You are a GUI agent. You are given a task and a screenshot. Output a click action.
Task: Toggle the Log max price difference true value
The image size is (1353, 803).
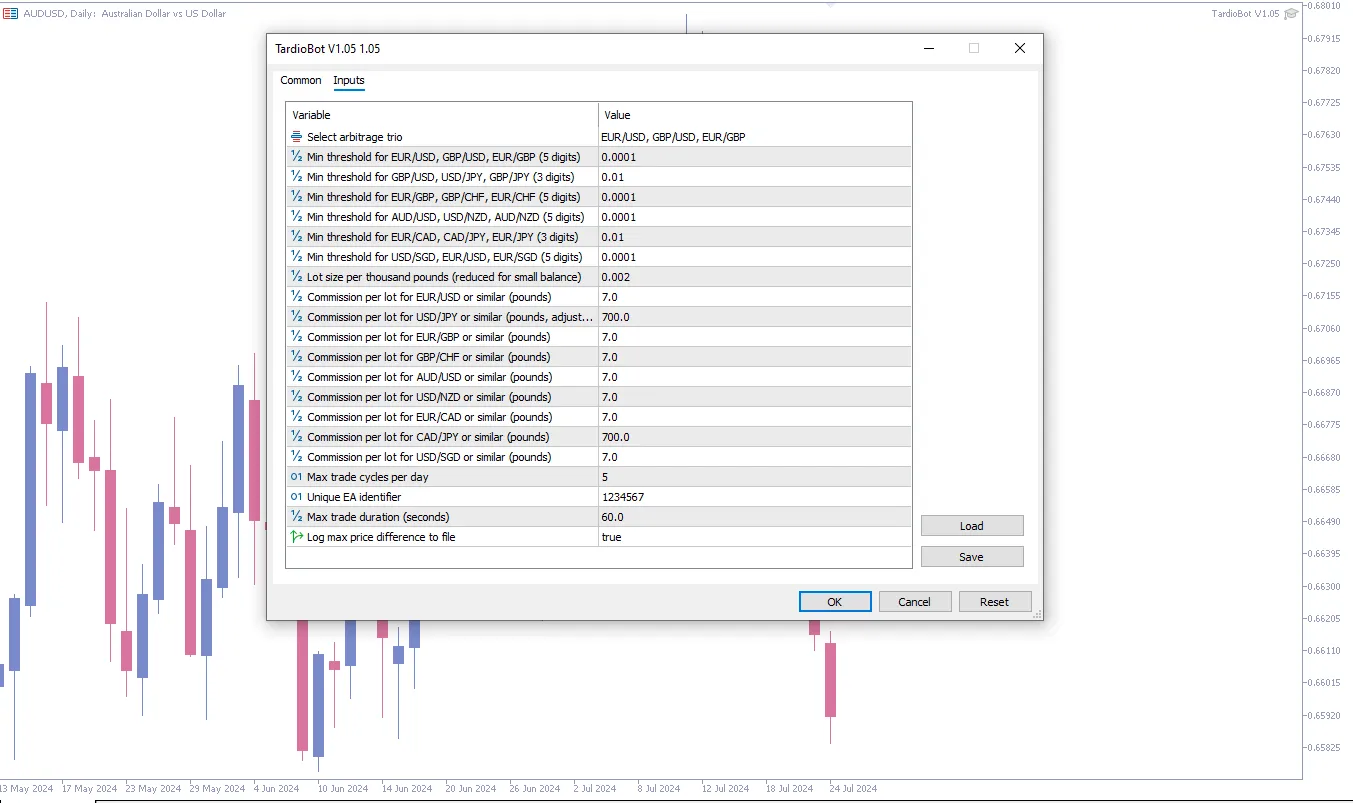tap(754, 537)
